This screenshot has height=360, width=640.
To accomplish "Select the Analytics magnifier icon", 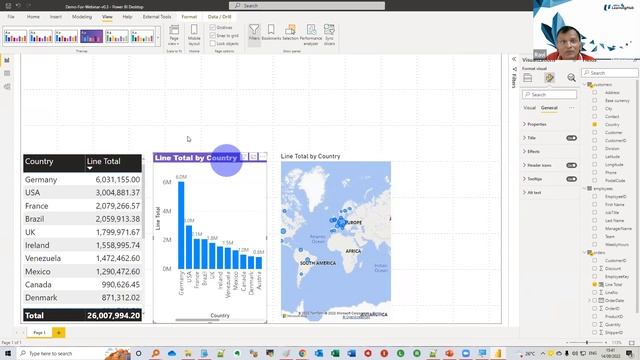I will click(x=571, y=78).
